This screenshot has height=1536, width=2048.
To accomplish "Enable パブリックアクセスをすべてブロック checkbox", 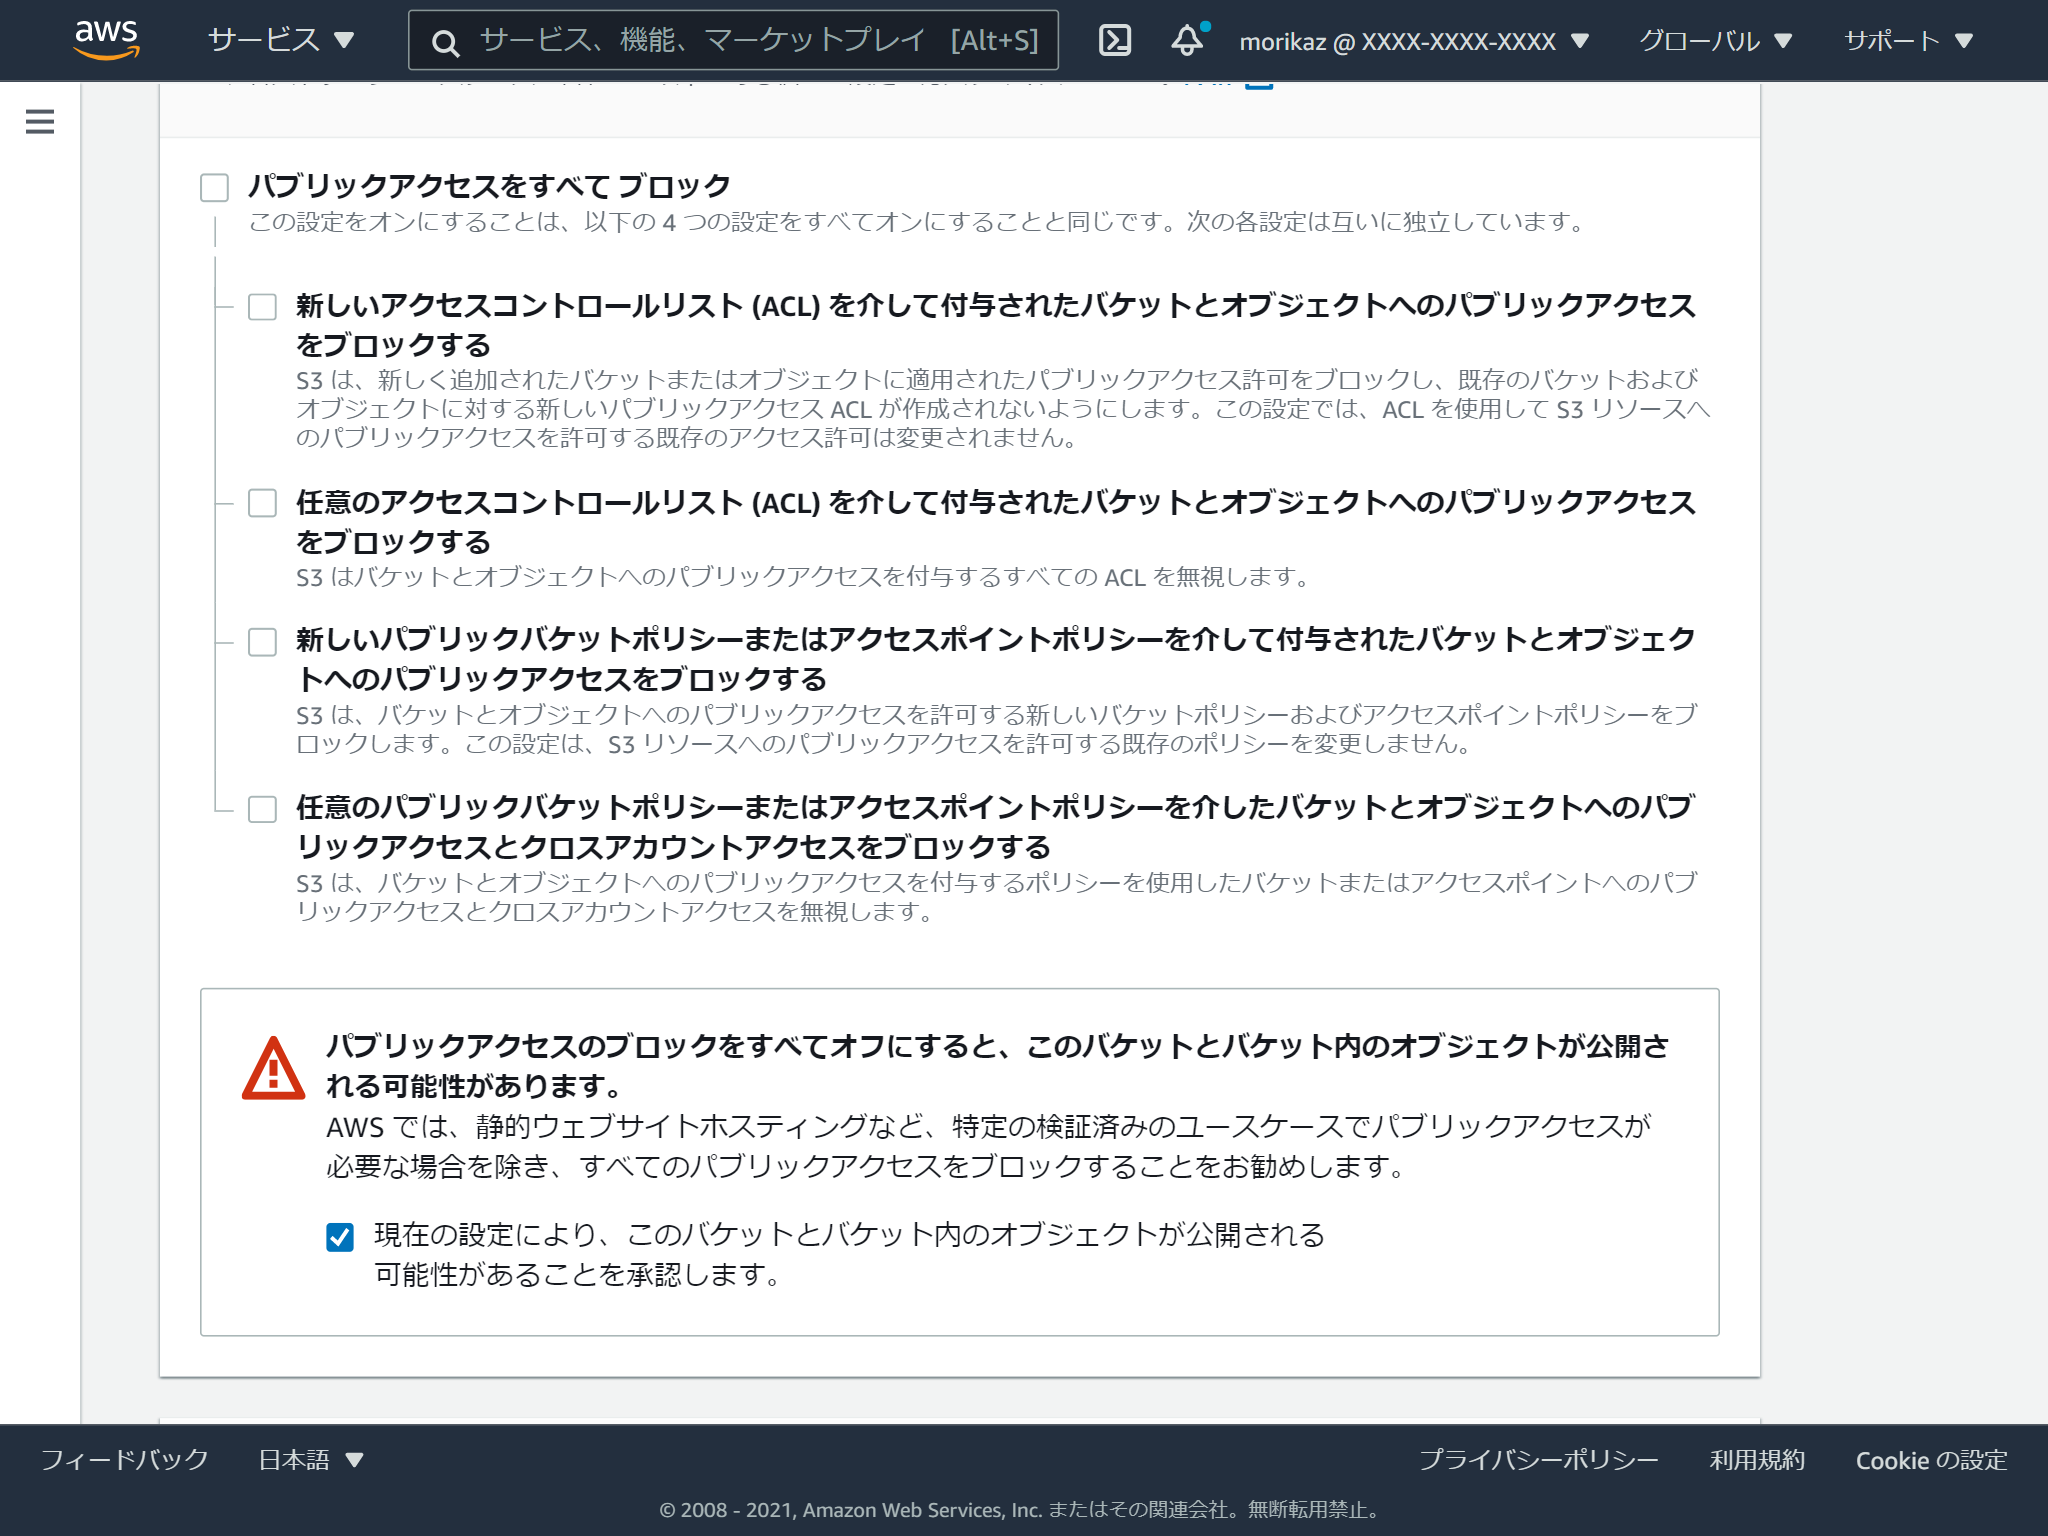I will pos(213,185).
